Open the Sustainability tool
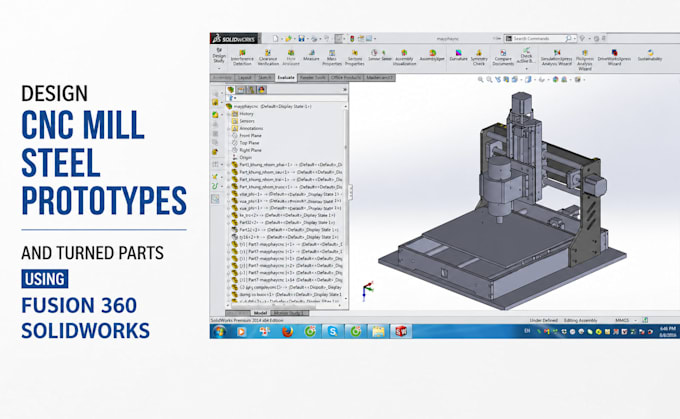 point(650,55)
